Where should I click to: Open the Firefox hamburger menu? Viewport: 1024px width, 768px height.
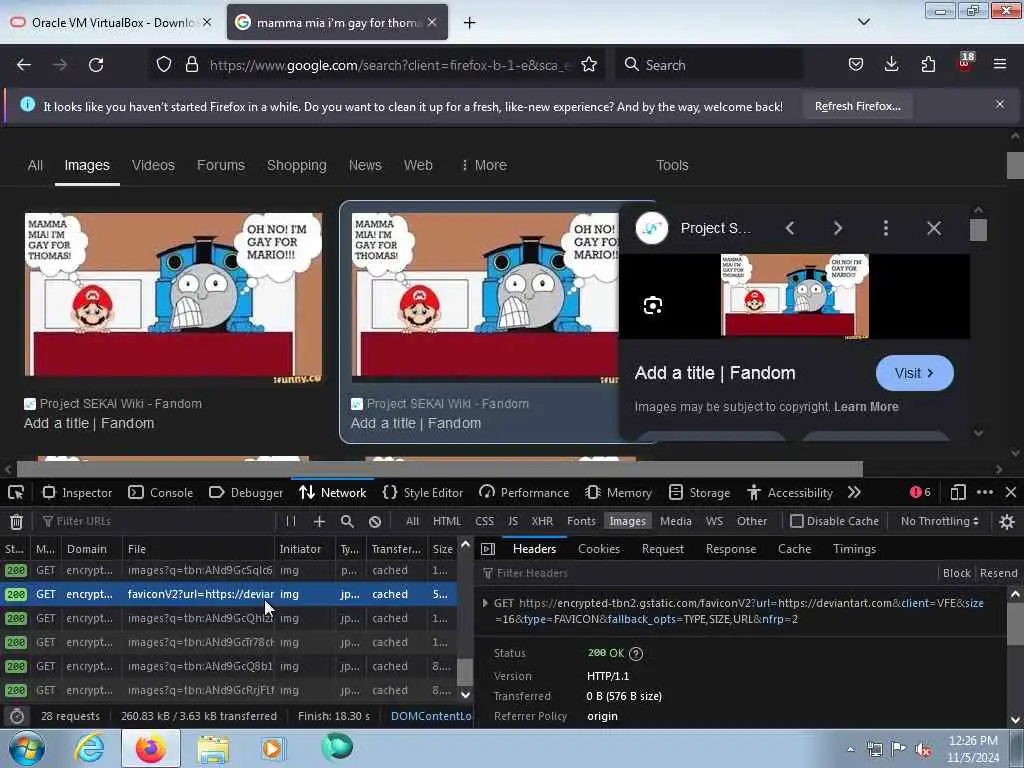(1000, 64)
